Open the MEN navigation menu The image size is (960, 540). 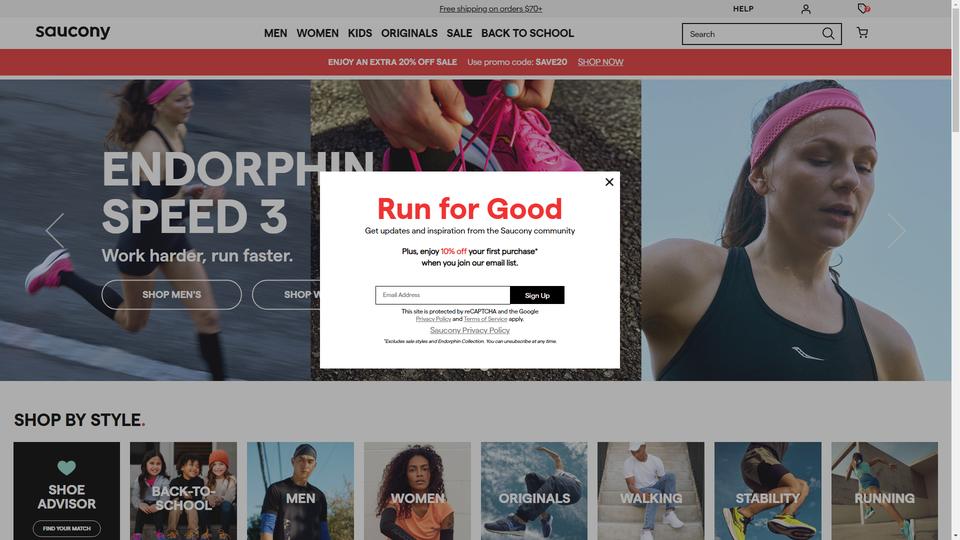point(276,33)
